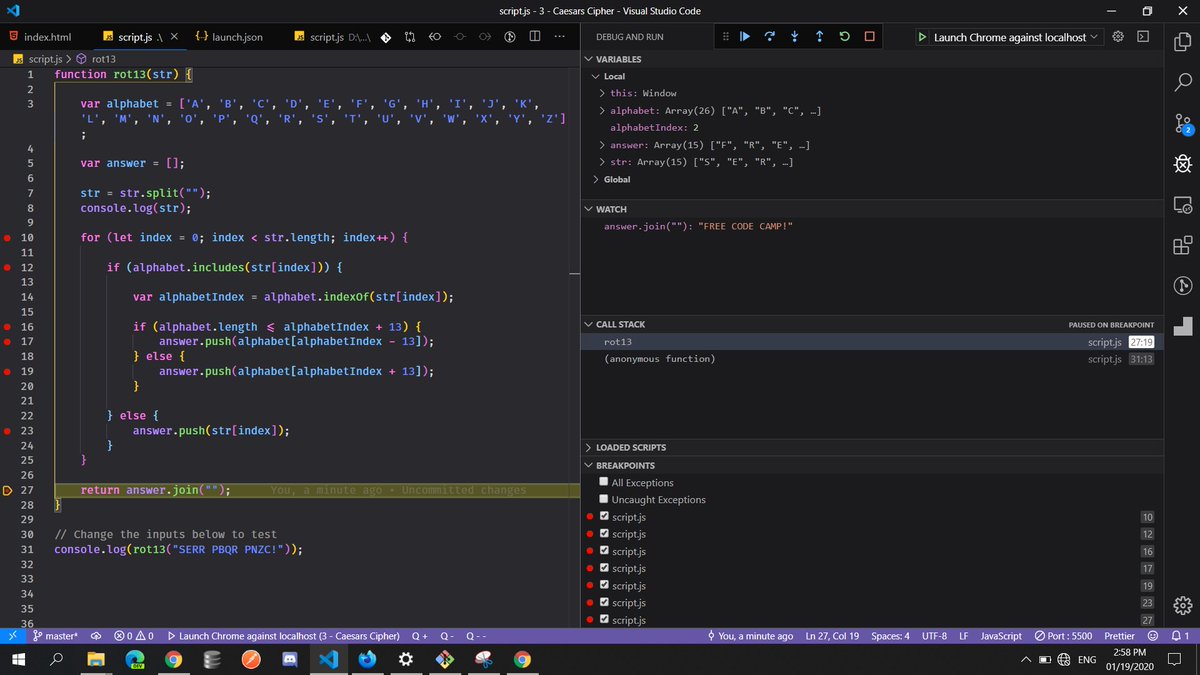Open the Source Control activity bar icon
Screen dimensions: 1200x675
[1183, 123]
